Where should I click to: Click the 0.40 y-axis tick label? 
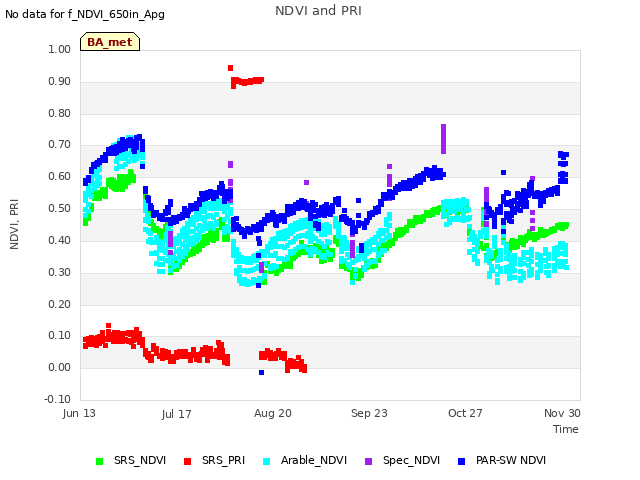click(60, 240)
